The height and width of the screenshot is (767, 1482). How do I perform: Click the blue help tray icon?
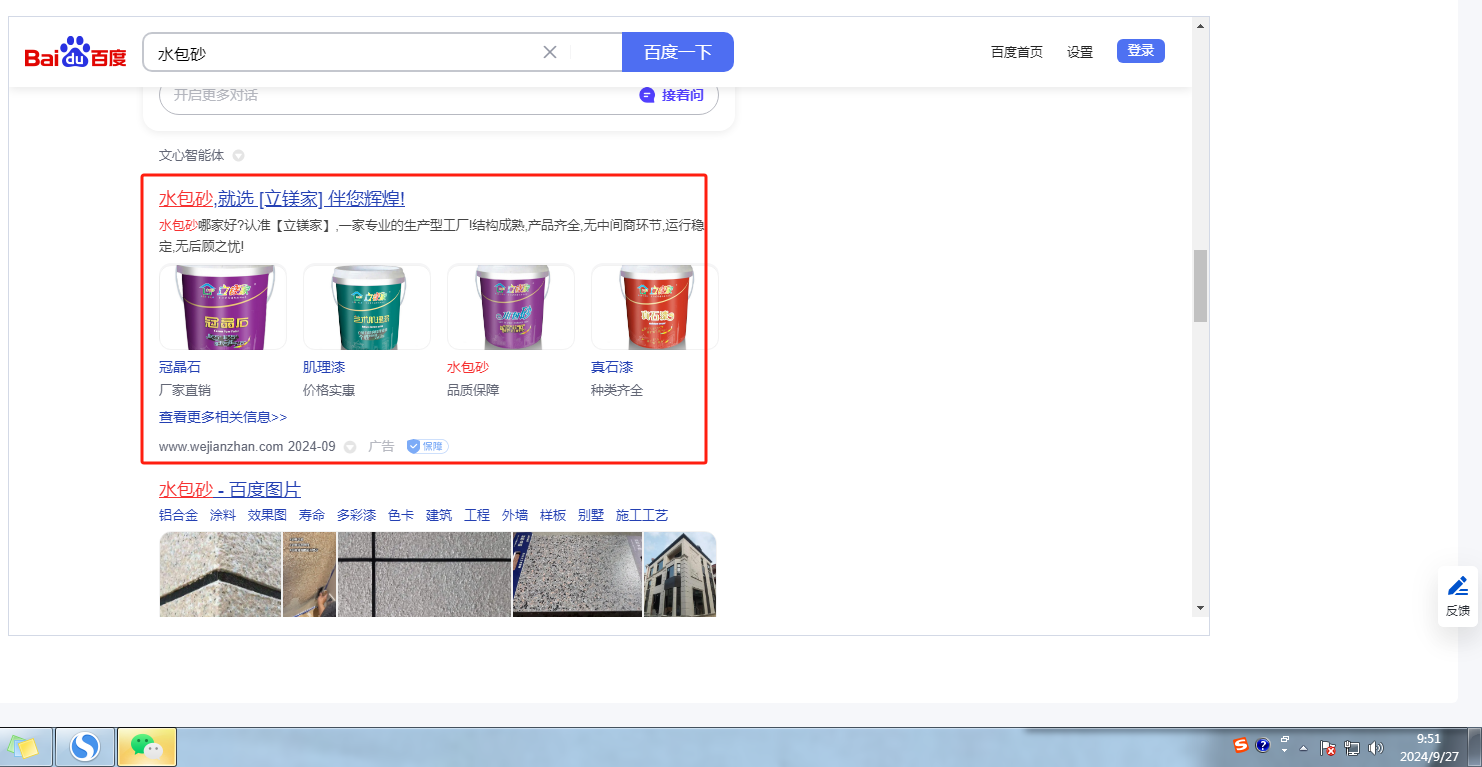pyautogui.click(x=1263, y=746)
